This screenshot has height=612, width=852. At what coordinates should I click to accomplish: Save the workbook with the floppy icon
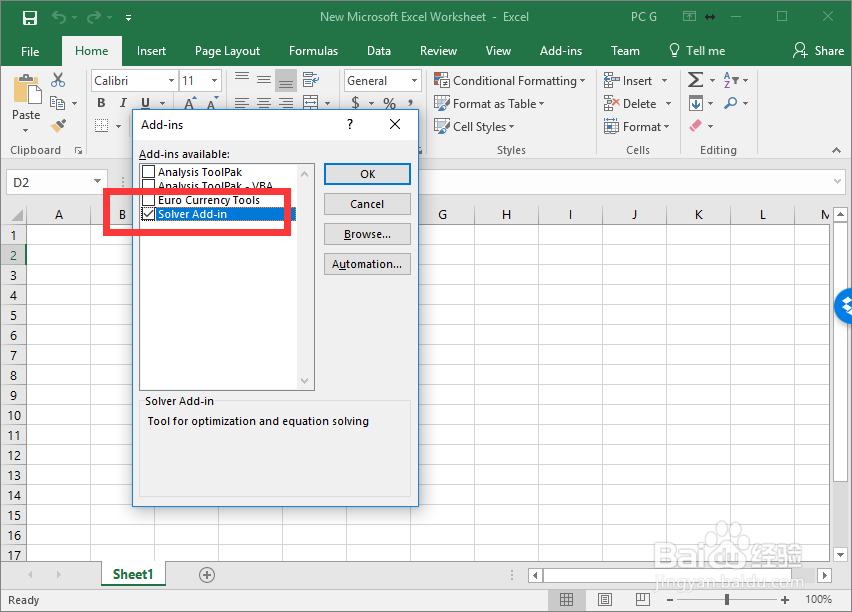click(x=30, y=17)
